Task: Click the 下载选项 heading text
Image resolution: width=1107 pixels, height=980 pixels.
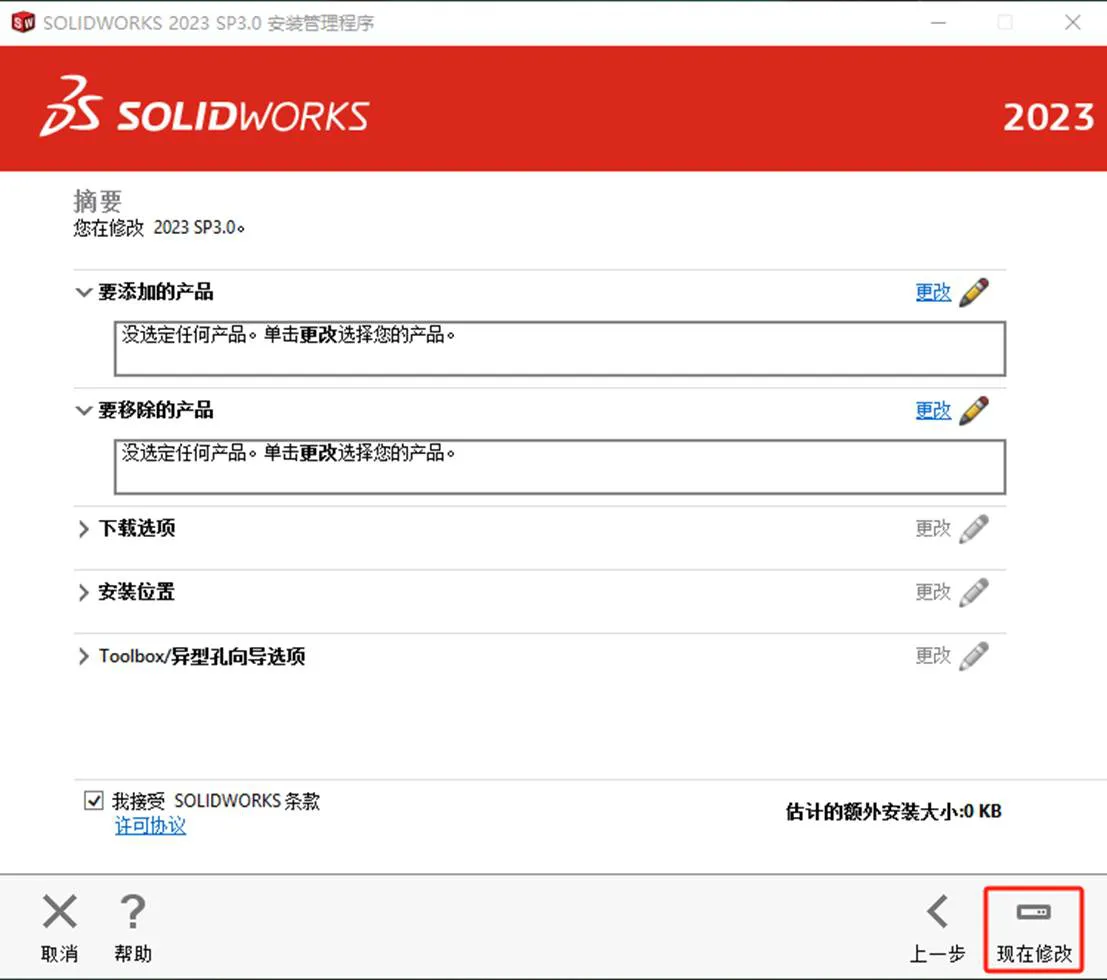Action: coord(137,529)
